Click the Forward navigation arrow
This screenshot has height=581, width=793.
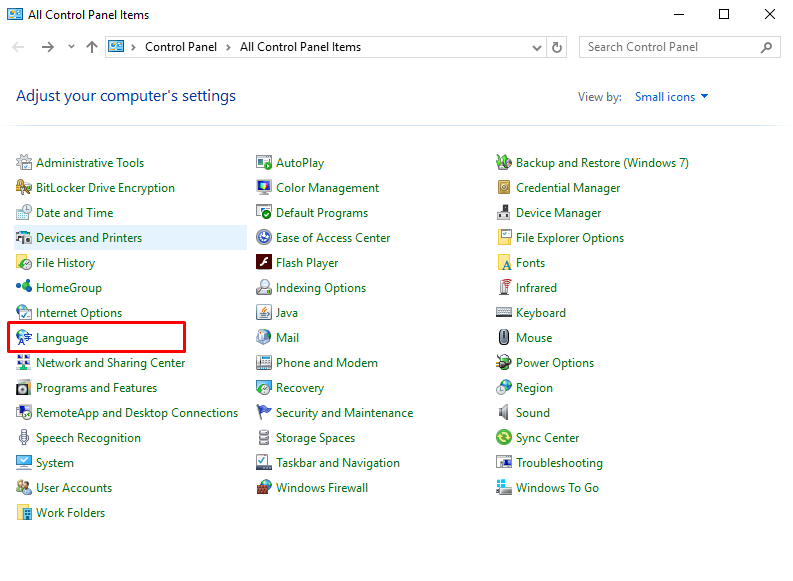click(x=48, y=47)
